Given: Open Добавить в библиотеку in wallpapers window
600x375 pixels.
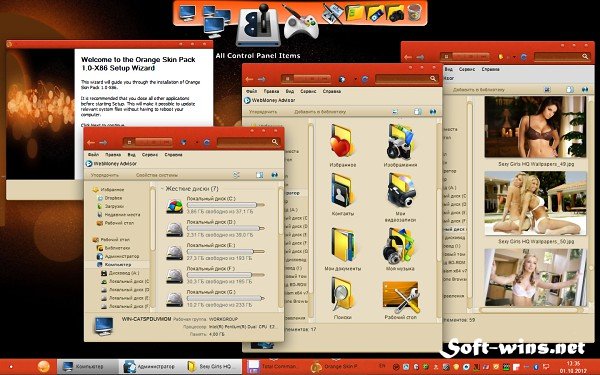Looking at the screenshot, I should [x=479, y=90].
